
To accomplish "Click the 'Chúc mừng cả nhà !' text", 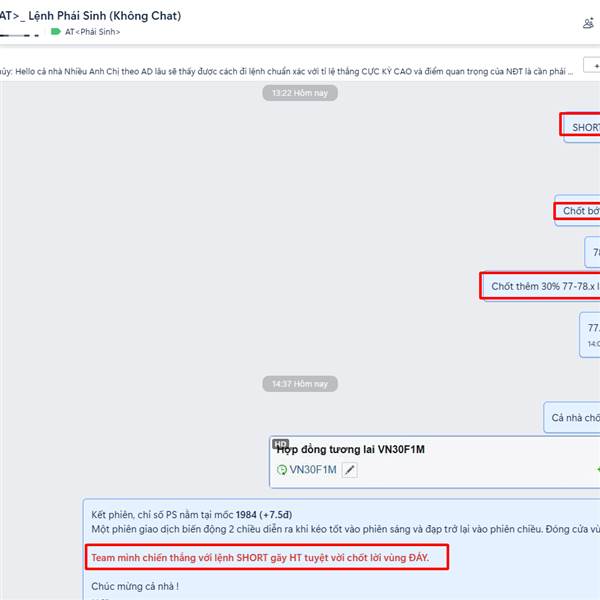I will (135, 586).
